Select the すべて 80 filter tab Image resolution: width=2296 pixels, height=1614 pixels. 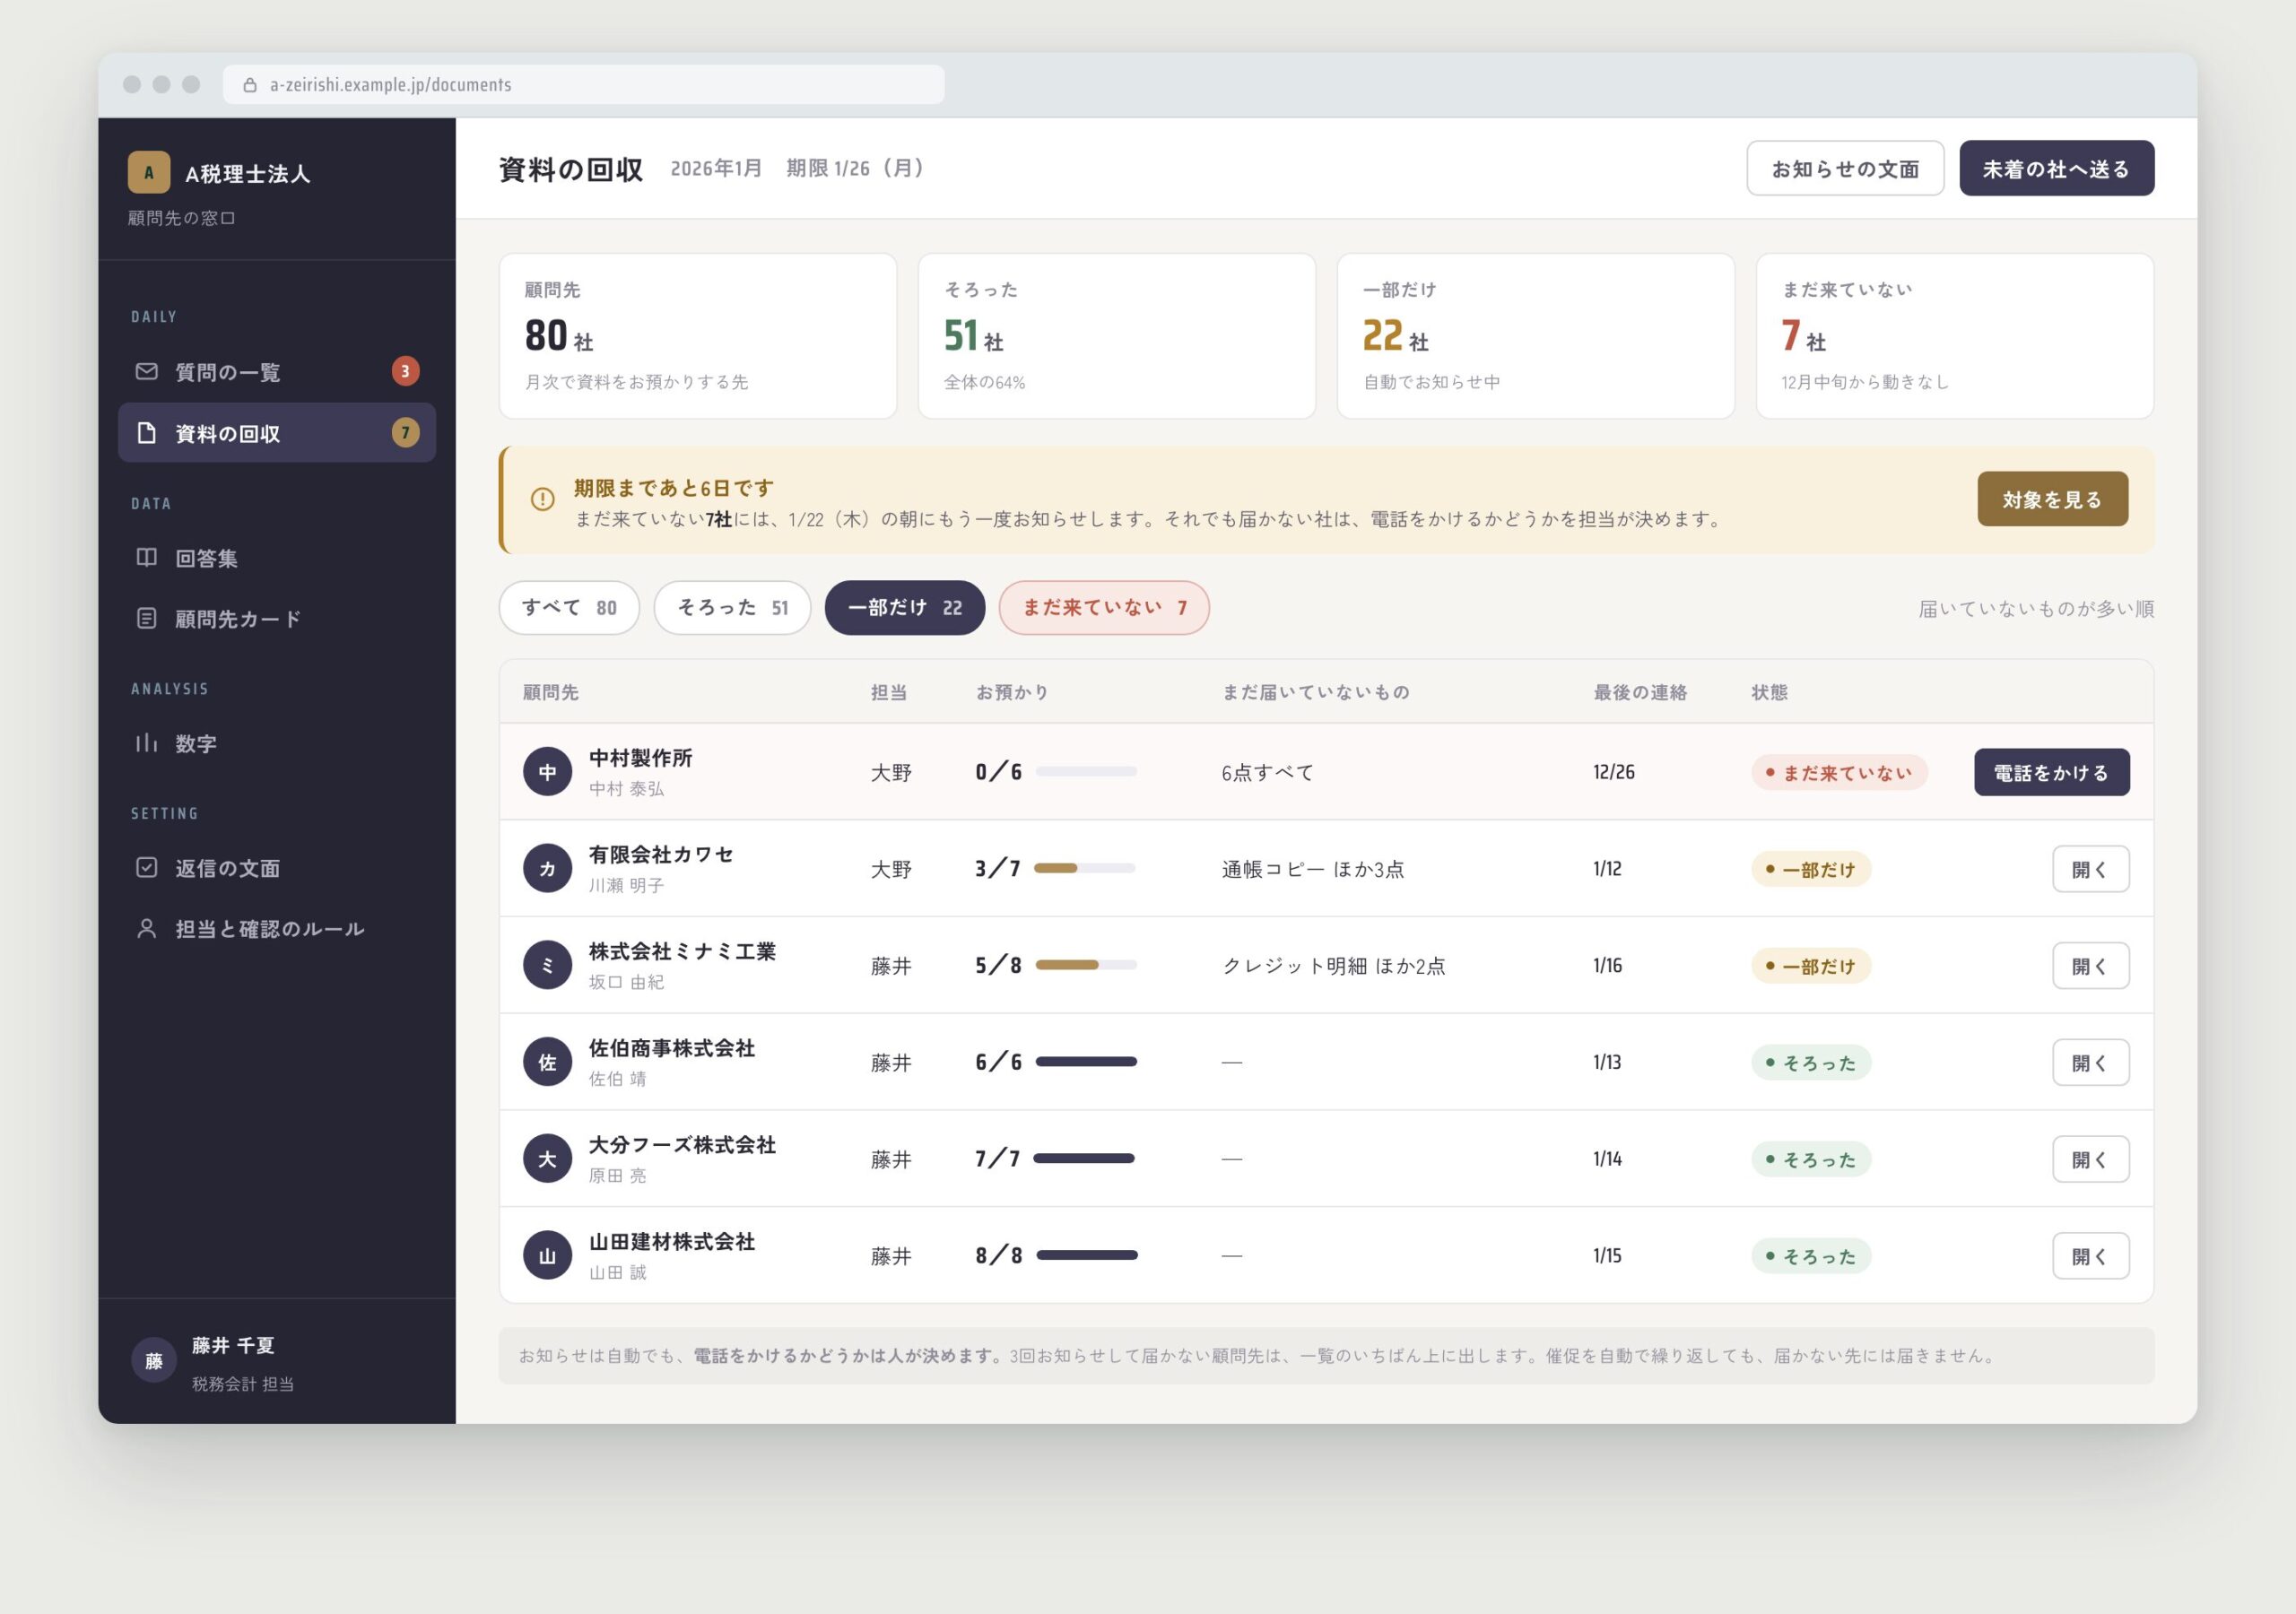(x=569, y=607)
